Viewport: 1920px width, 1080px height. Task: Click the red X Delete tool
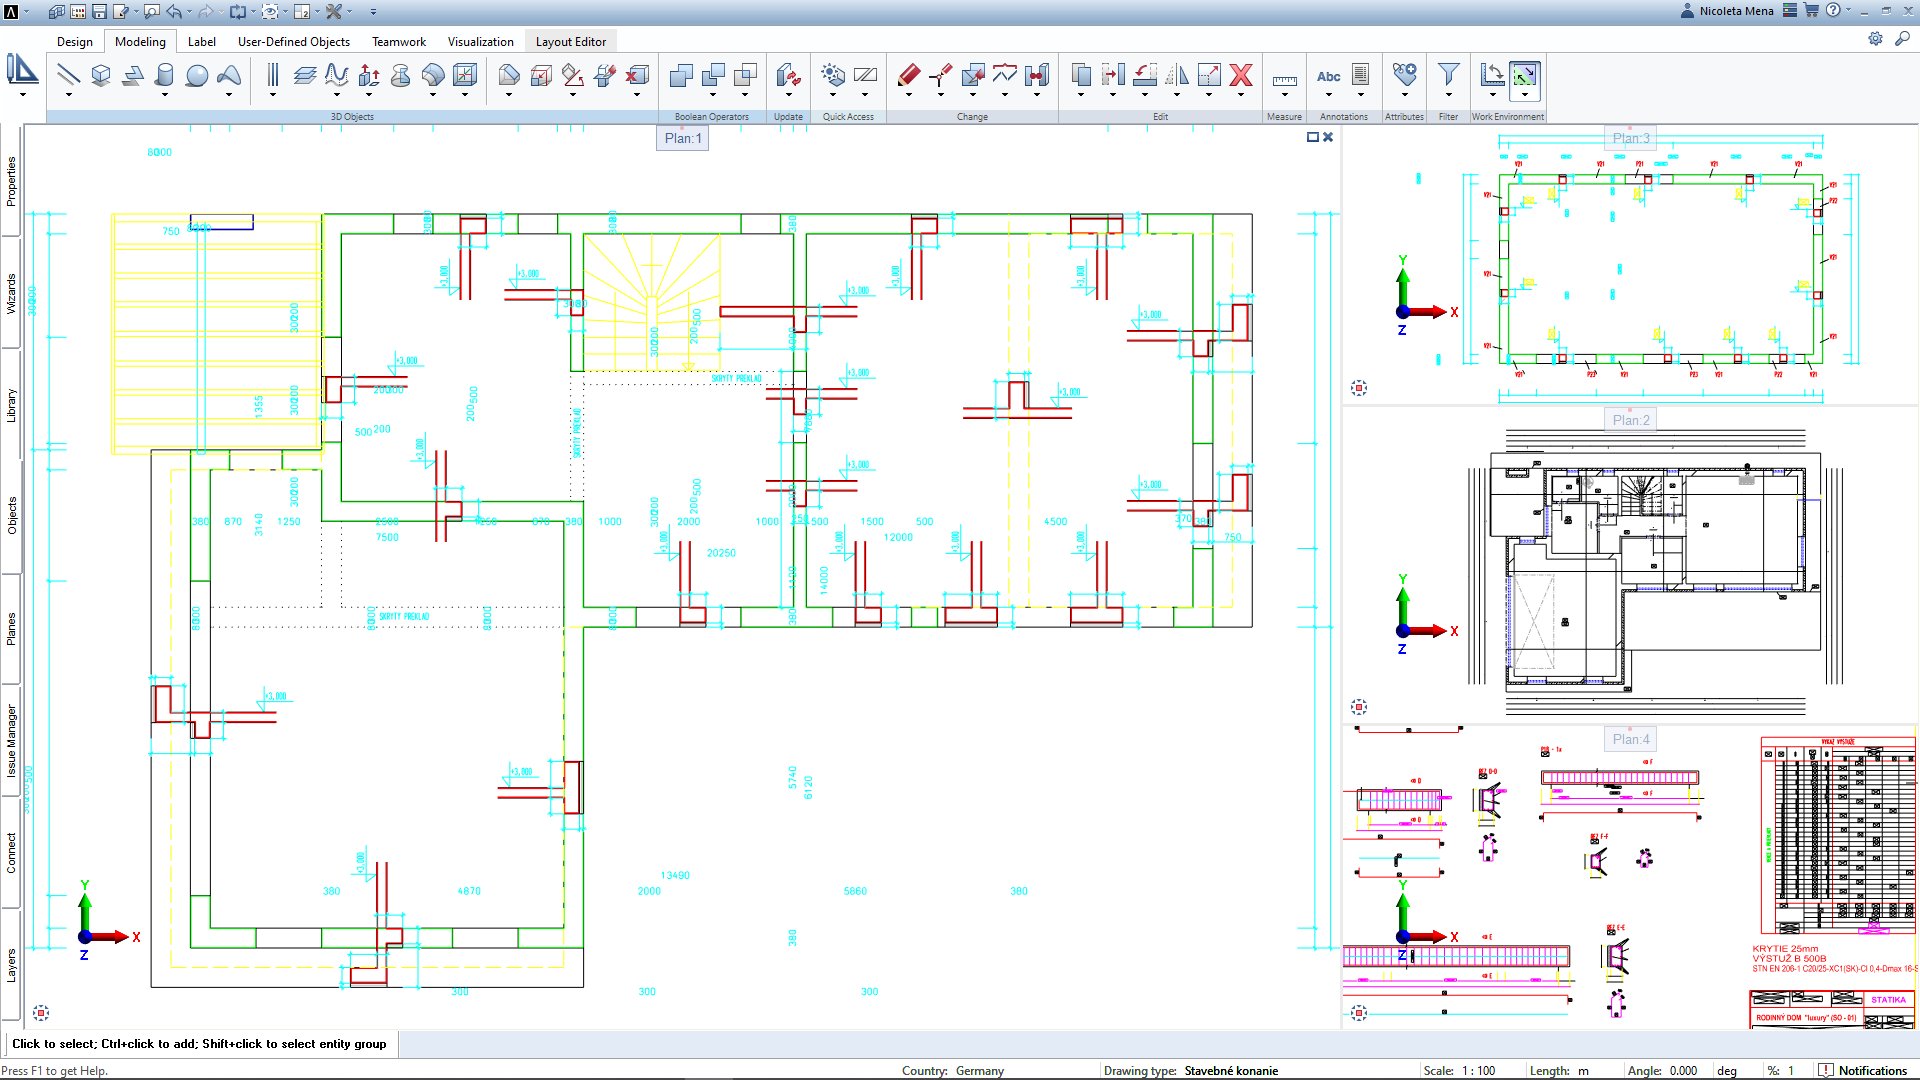[x=1241, y=75]
